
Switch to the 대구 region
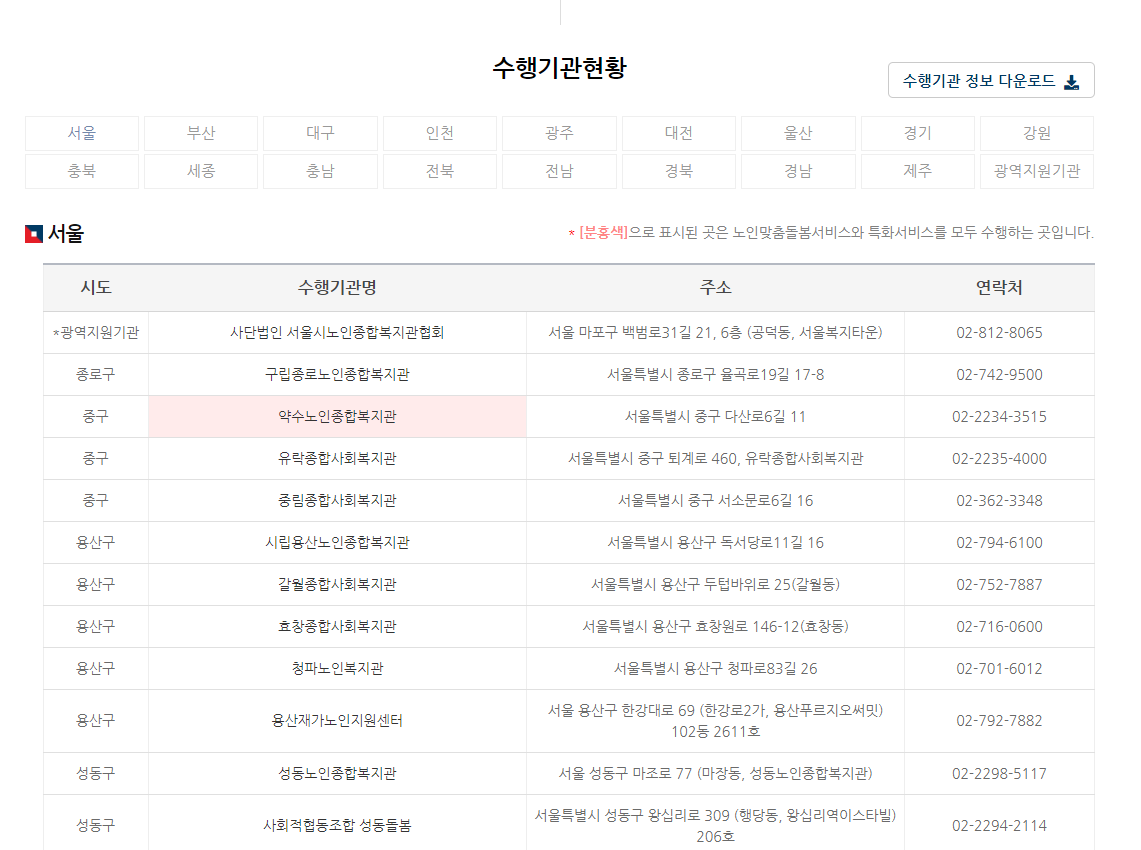click(320, 133)
